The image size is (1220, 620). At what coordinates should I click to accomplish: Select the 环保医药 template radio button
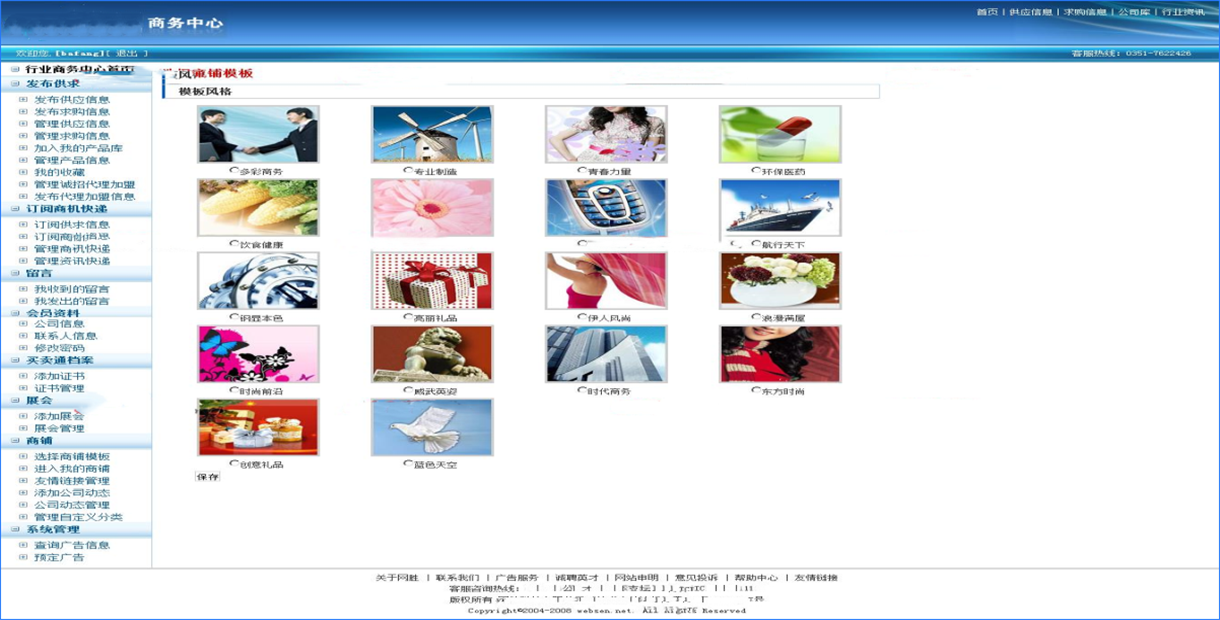click(x=756, y=171)
